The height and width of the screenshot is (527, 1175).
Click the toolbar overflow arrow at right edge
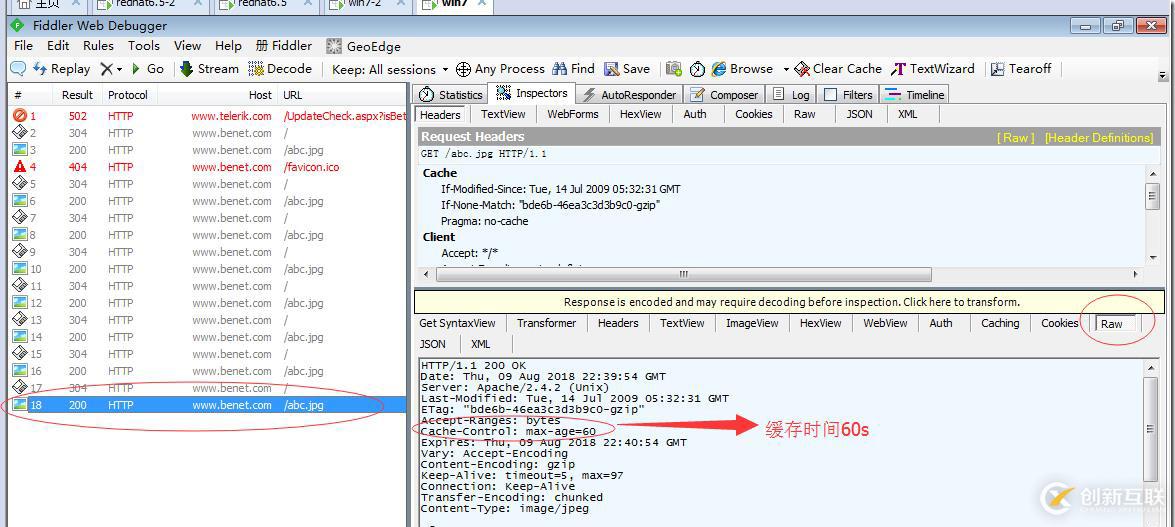pyautogui.click(x=1162, y=75)
